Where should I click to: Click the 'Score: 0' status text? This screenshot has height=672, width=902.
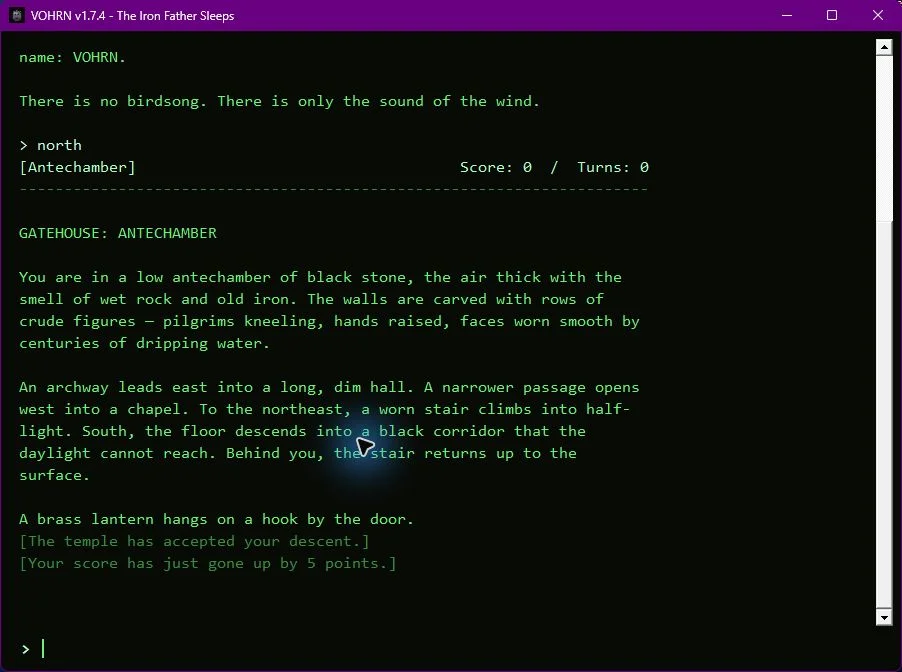(x=495, y=167)
